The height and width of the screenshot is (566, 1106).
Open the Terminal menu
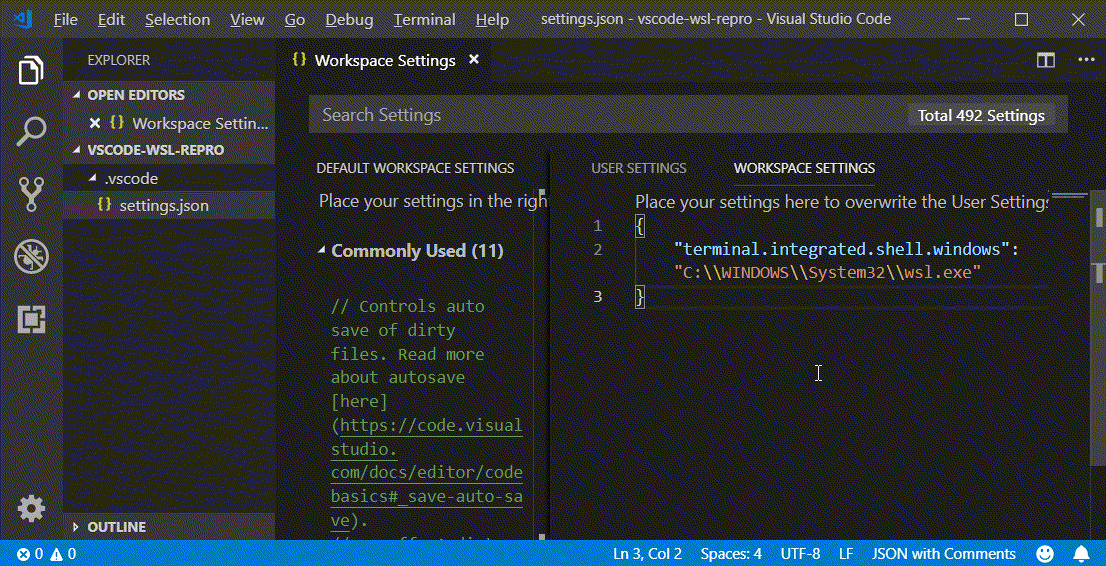coord(423,20)
